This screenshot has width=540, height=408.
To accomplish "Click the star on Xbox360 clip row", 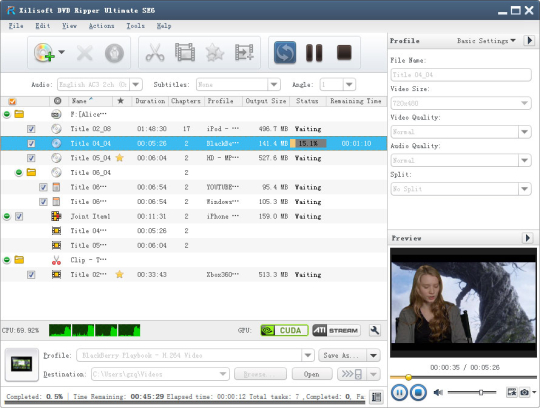I will [120, 274].
